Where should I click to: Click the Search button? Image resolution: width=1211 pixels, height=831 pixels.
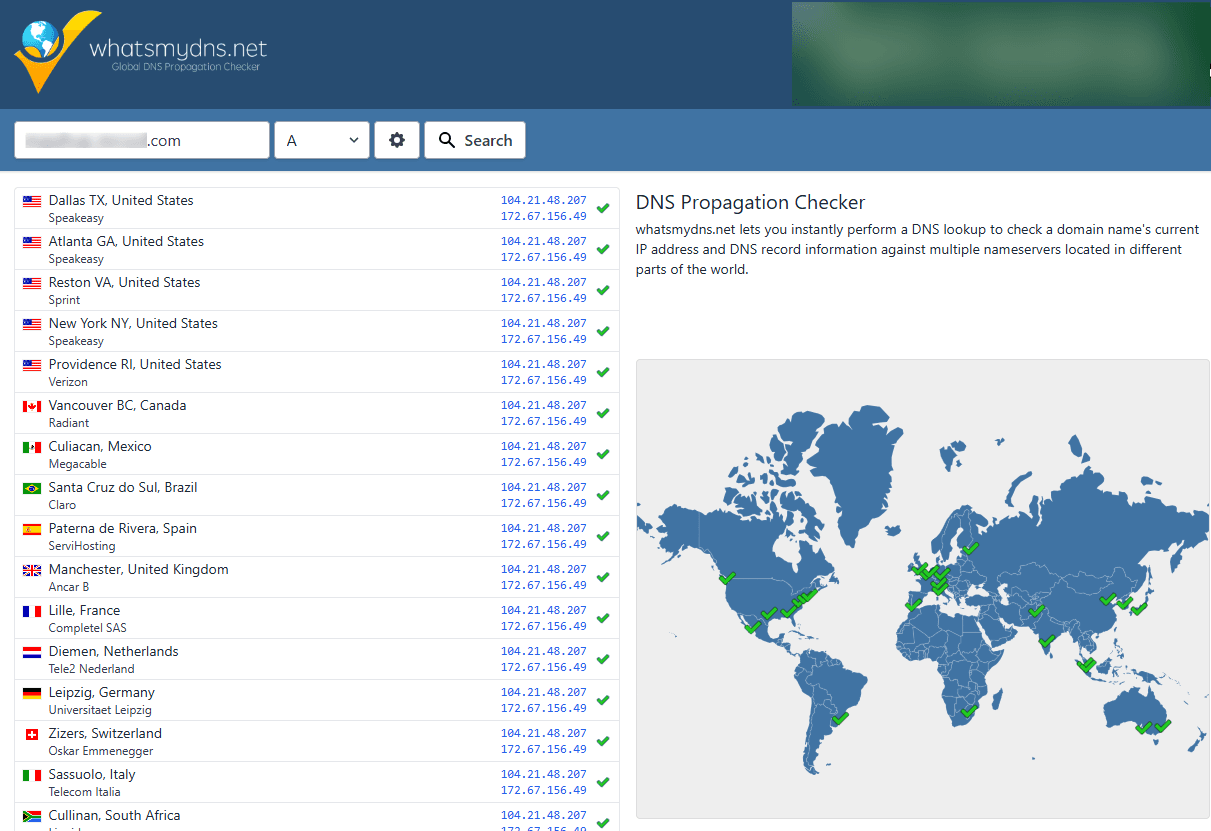(x=475, y=140)
